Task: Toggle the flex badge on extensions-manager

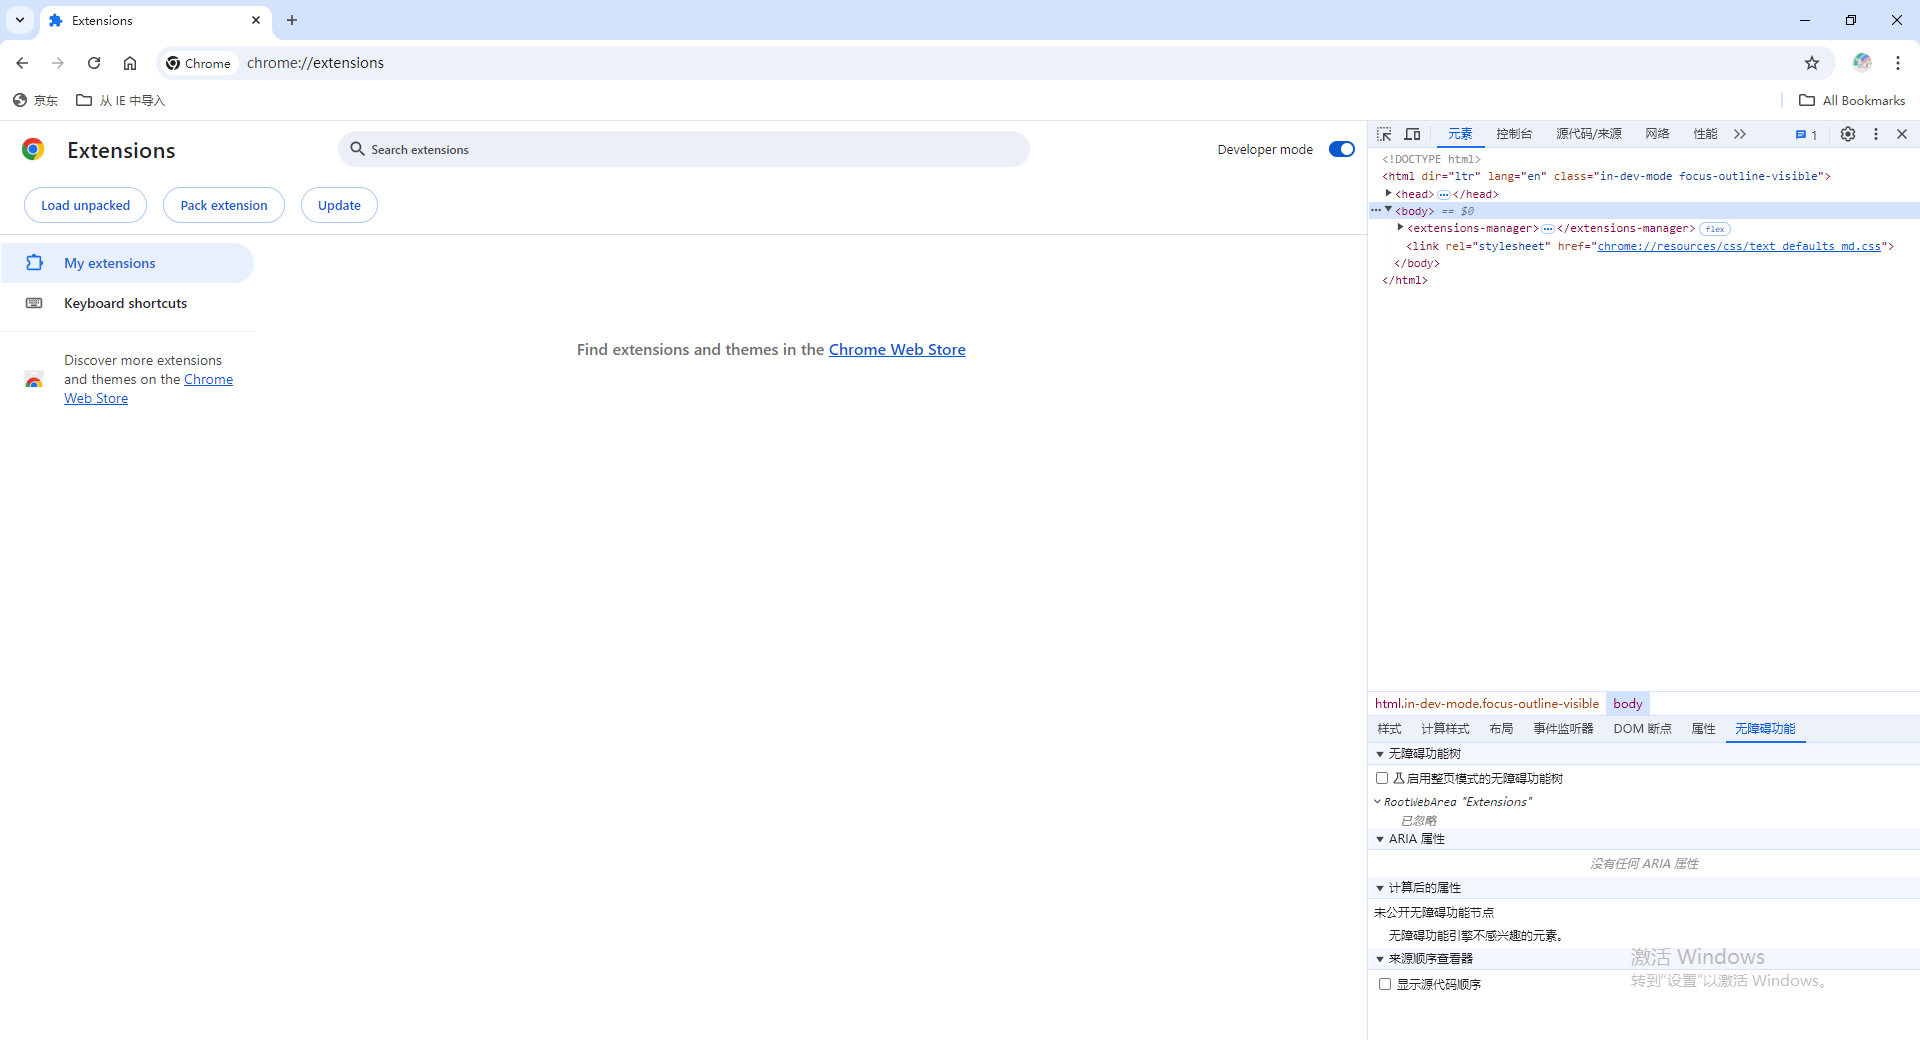Action: [x=1715, y=229]
